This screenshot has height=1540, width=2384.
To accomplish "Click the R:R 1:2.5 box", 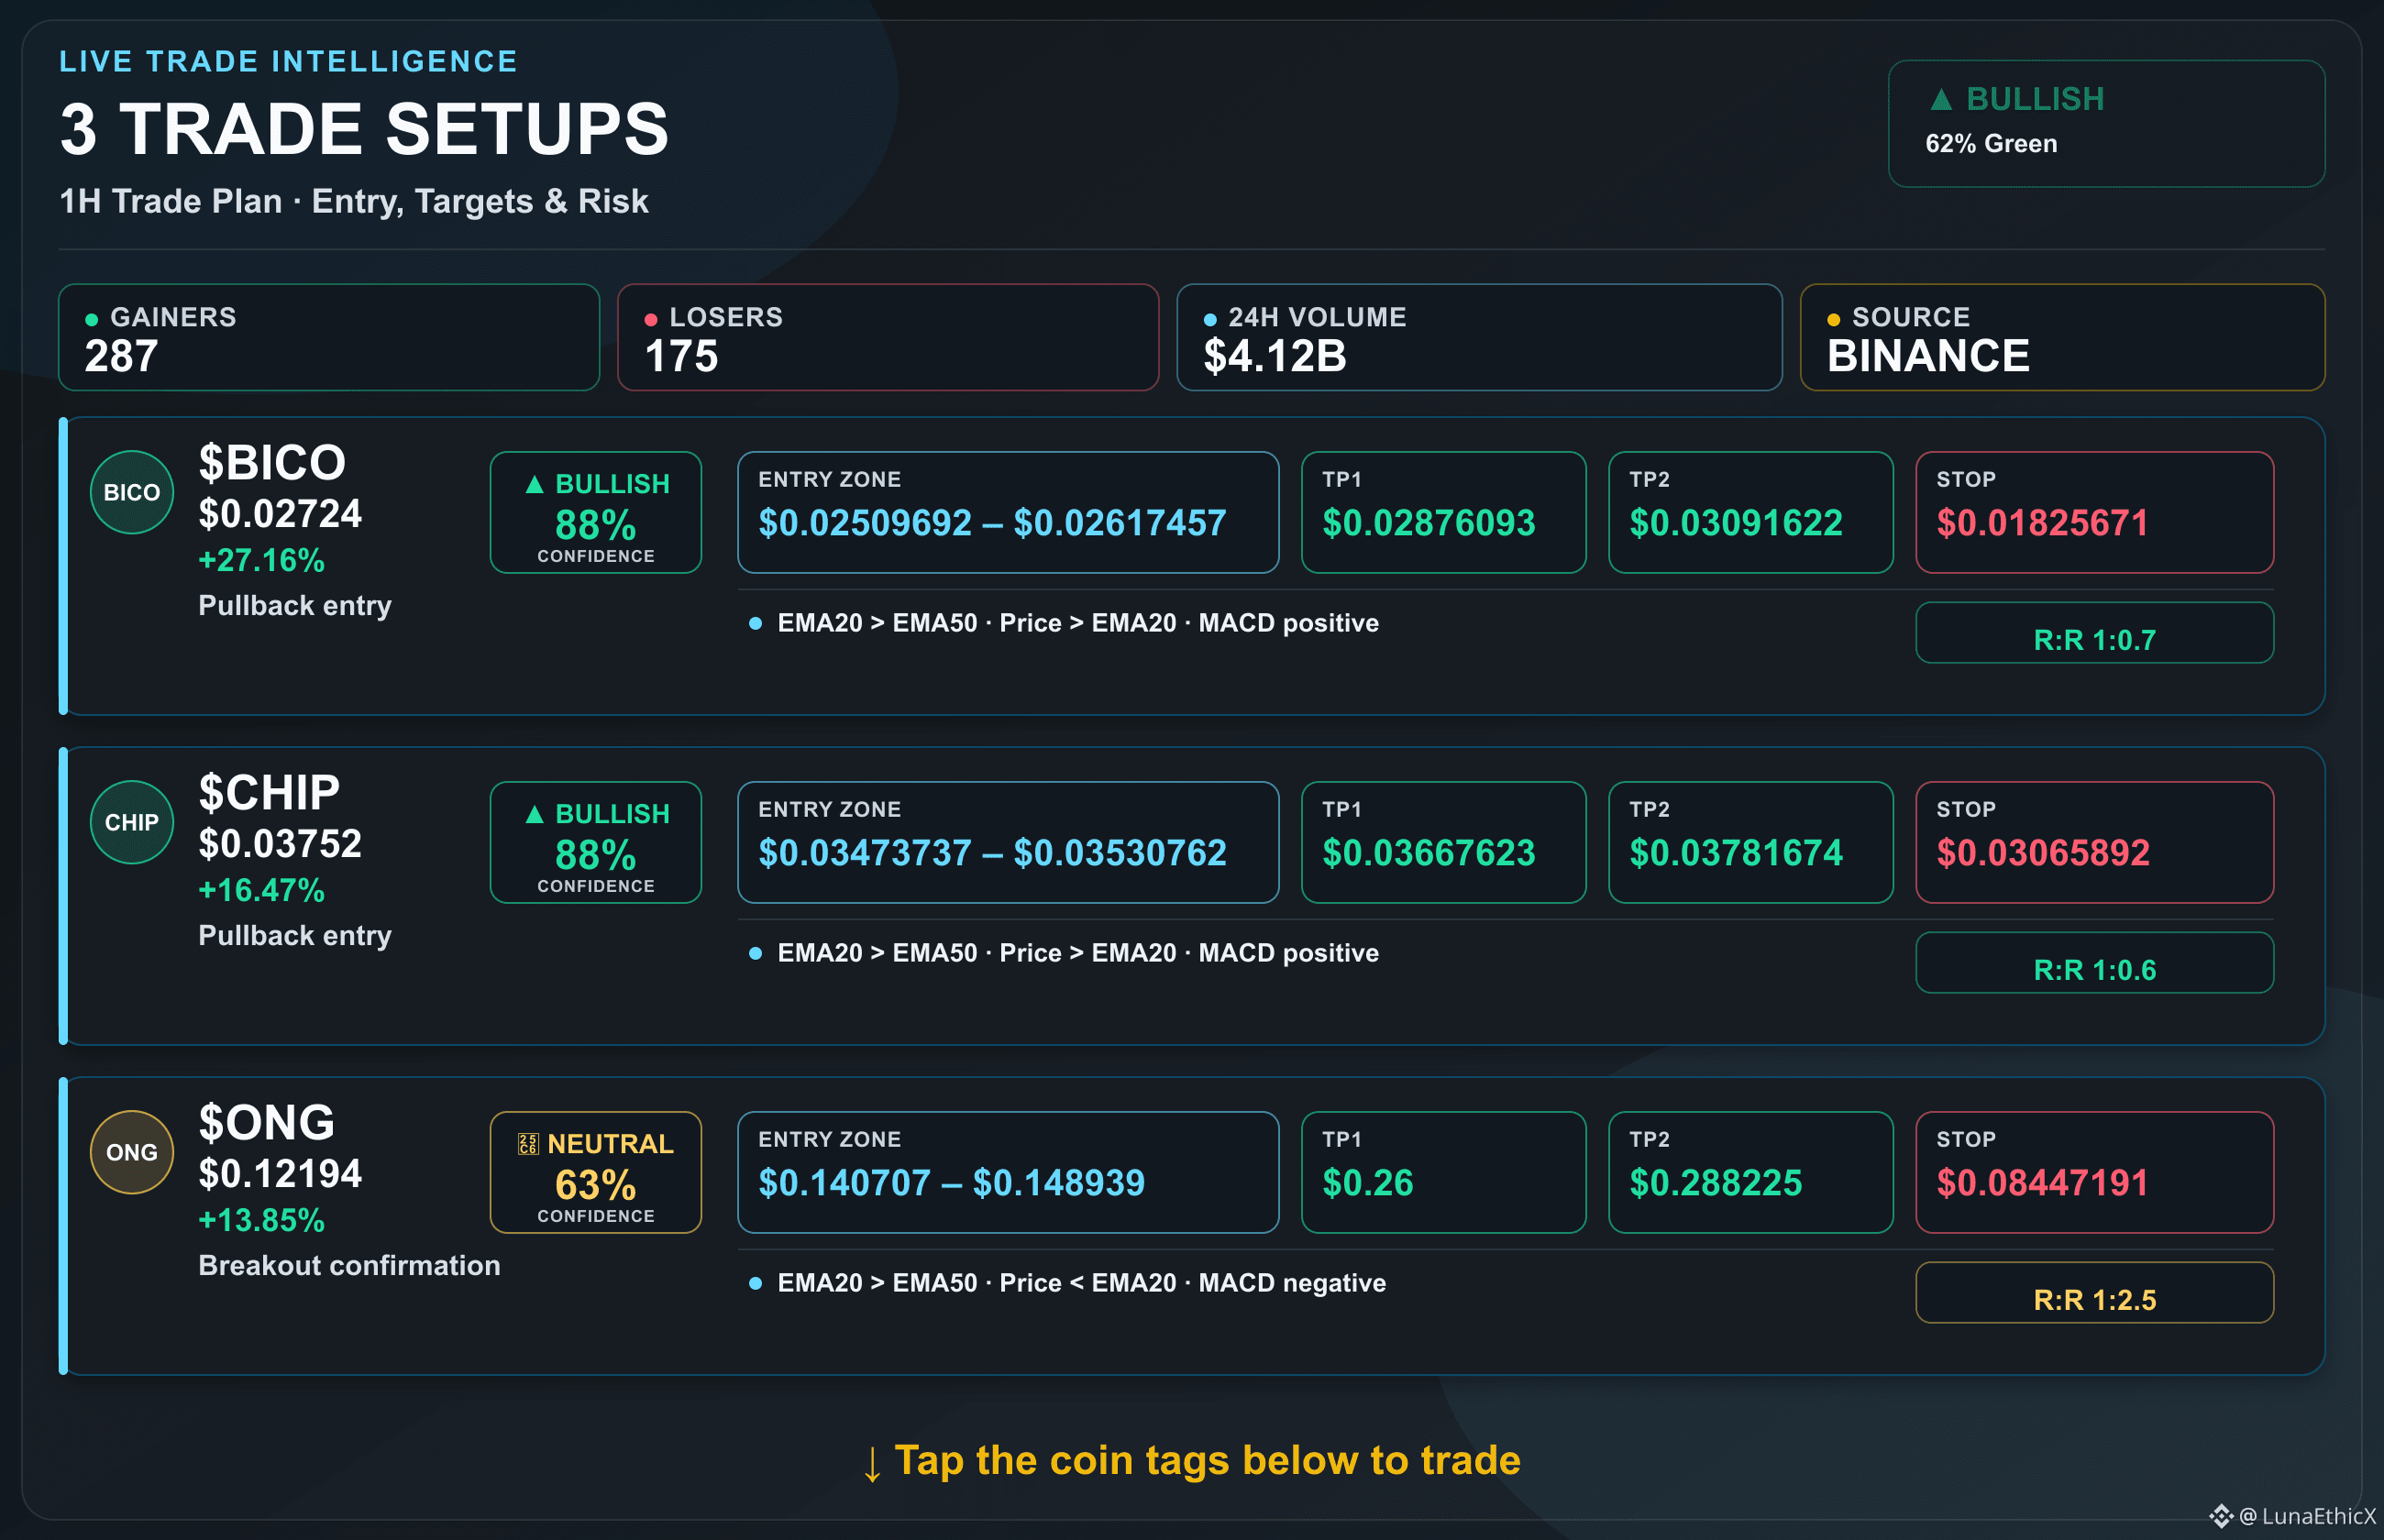I will (x=2094, y=1293).
